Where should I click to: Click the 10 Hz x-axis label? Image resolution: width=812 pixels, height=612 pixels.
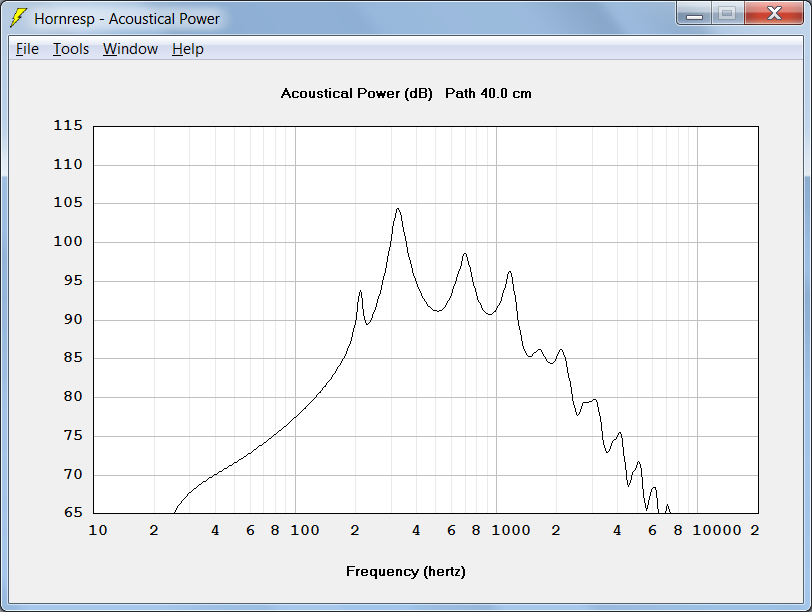98,530
